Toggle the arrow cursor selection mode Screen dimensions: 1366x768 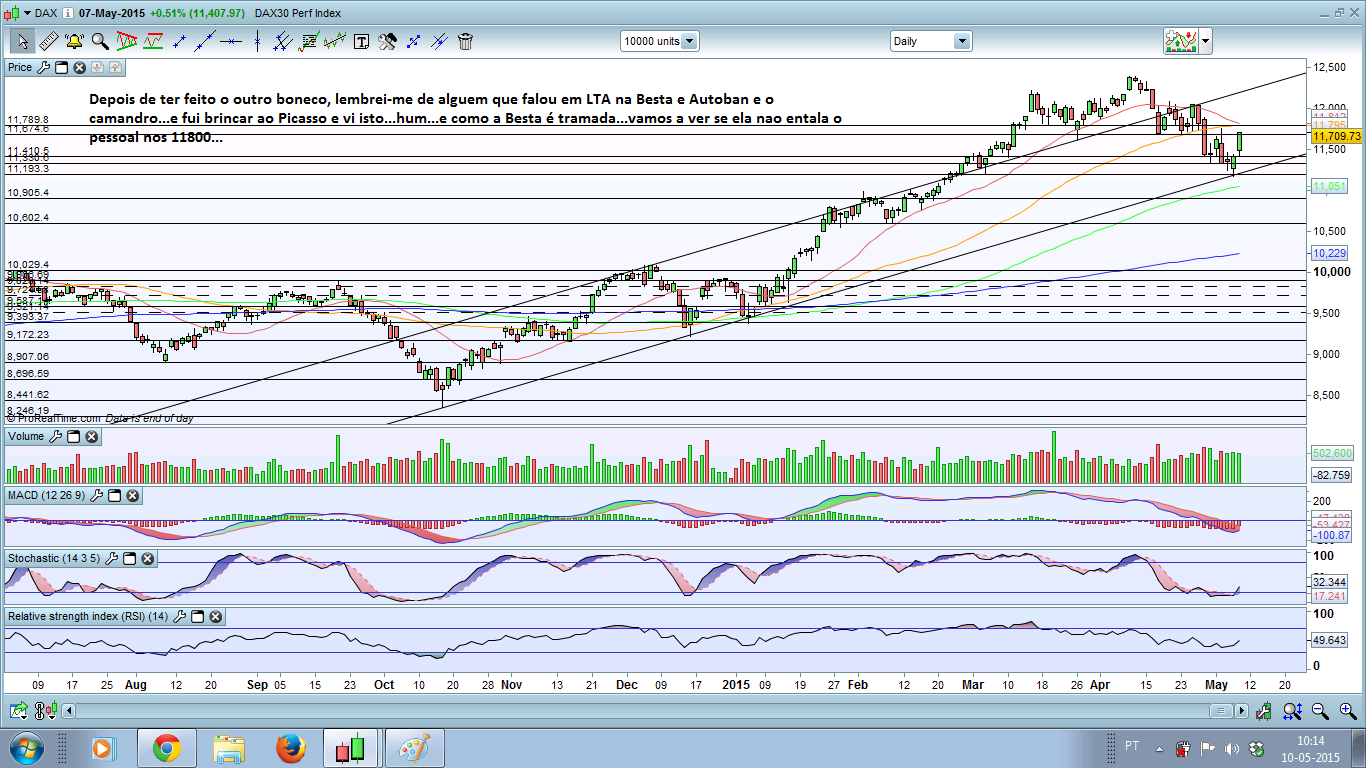[22, 41]
